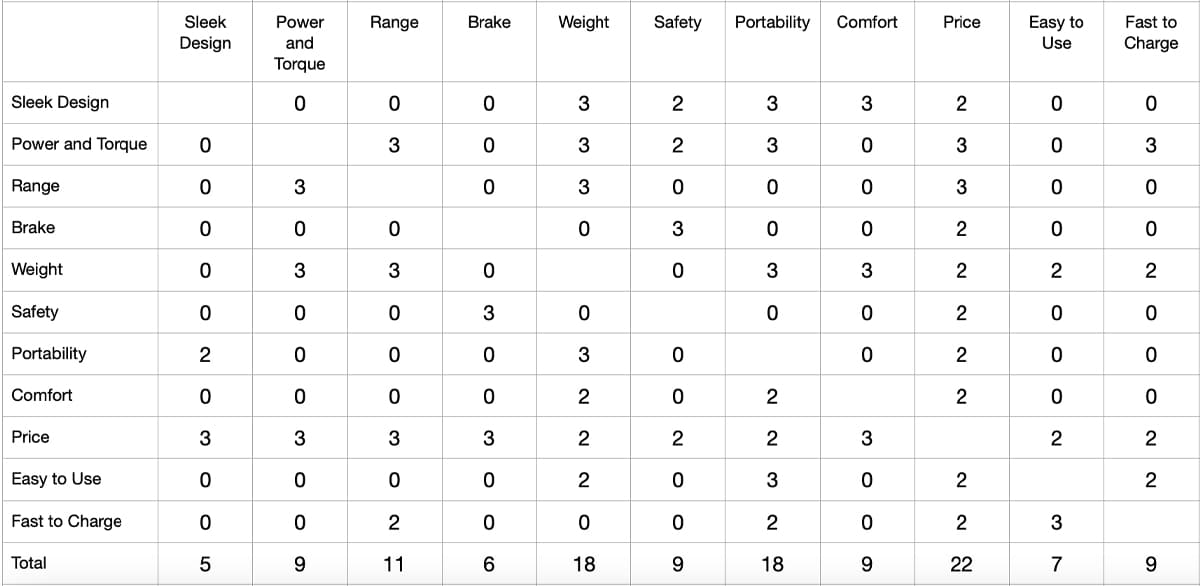
Task: Click the Price total cell showing 22
Action: click(961, 564)
